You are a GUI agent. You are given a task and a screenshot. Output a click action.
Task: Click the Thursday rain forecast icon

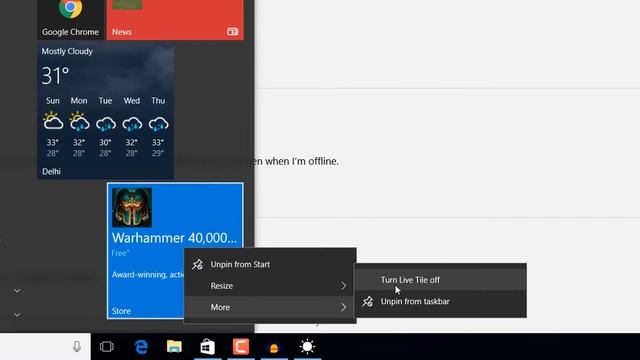158,123
